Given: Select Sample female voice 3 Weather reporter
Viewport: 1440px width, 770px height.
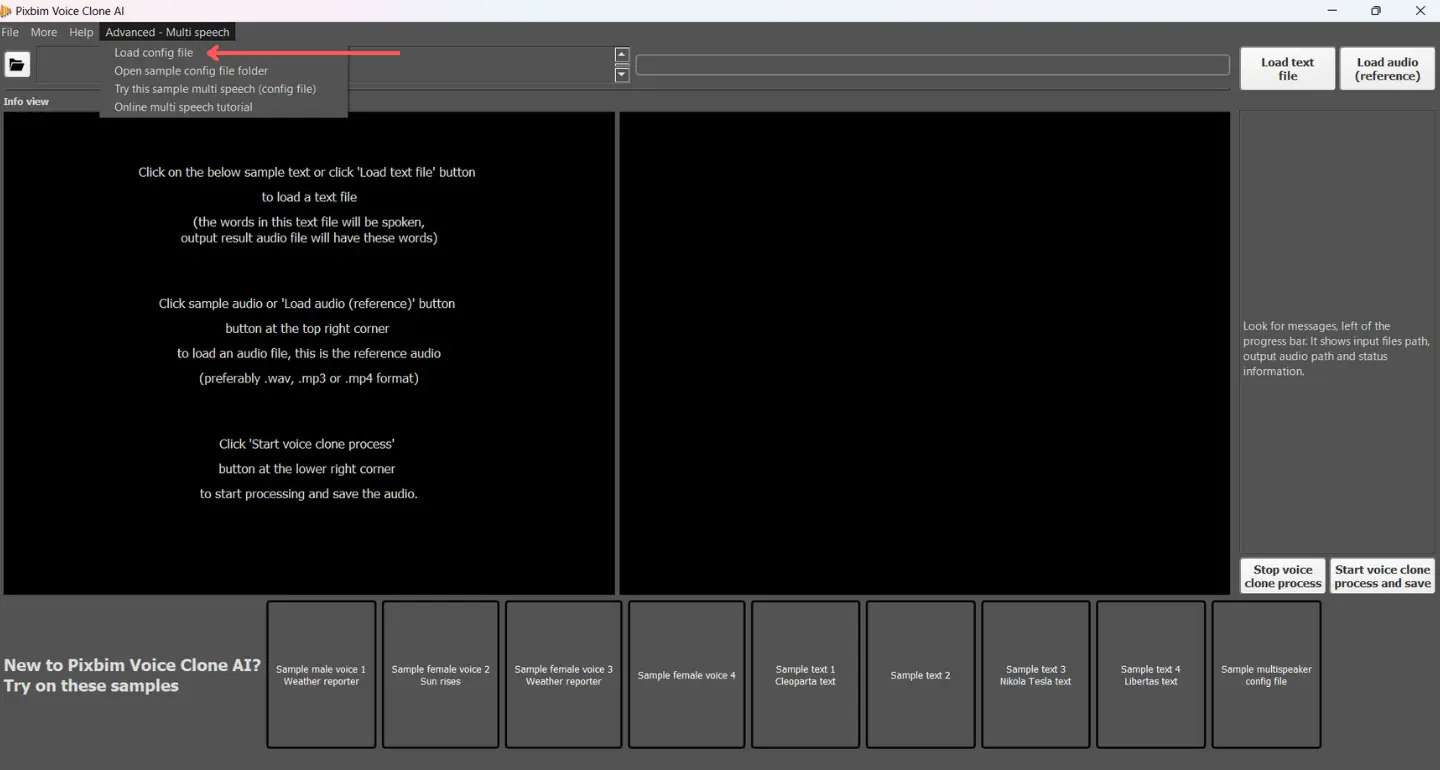Looking at the screenshot, I should [x=564, y=675].
